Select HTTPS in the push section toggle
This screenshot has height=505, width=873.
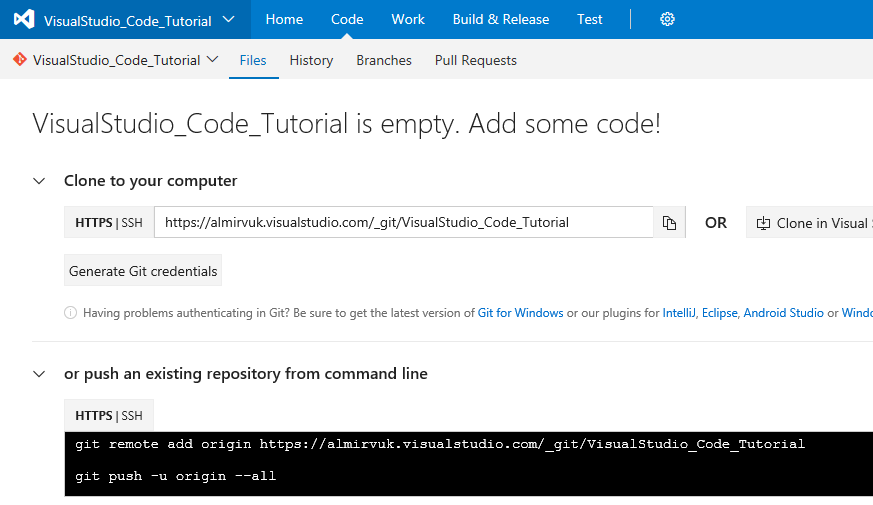[94, 416]
